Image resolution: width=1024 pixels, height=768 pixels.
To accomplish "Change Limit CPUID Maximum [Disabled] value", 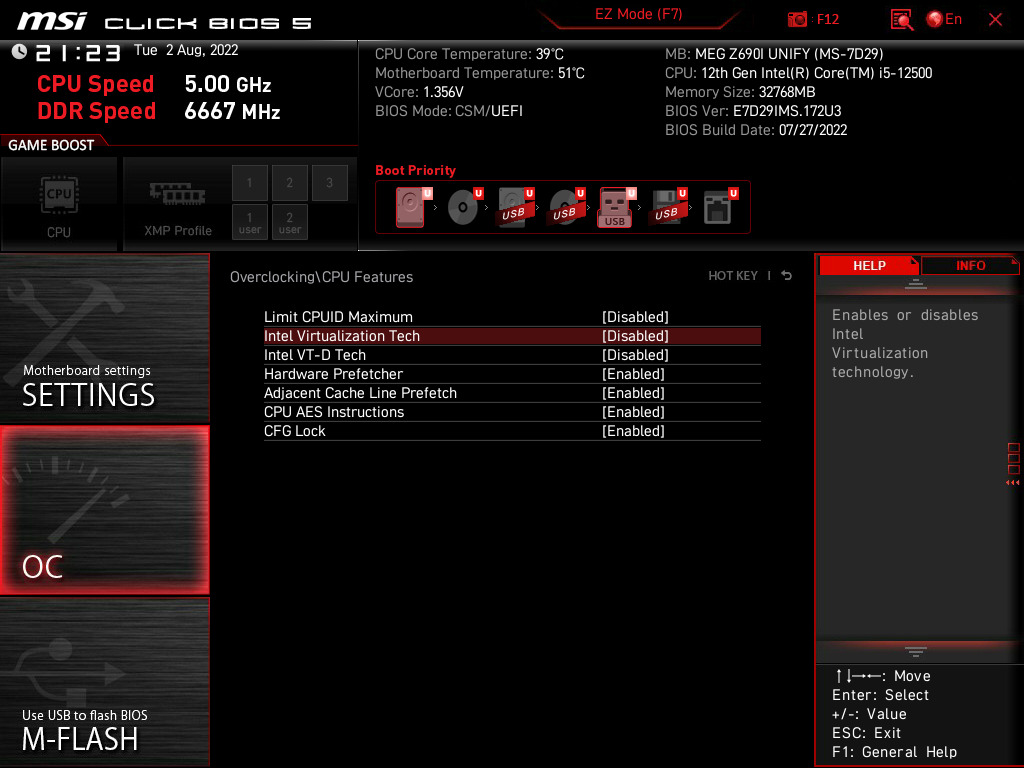I will pyautogui.click(x=635, y=317).
